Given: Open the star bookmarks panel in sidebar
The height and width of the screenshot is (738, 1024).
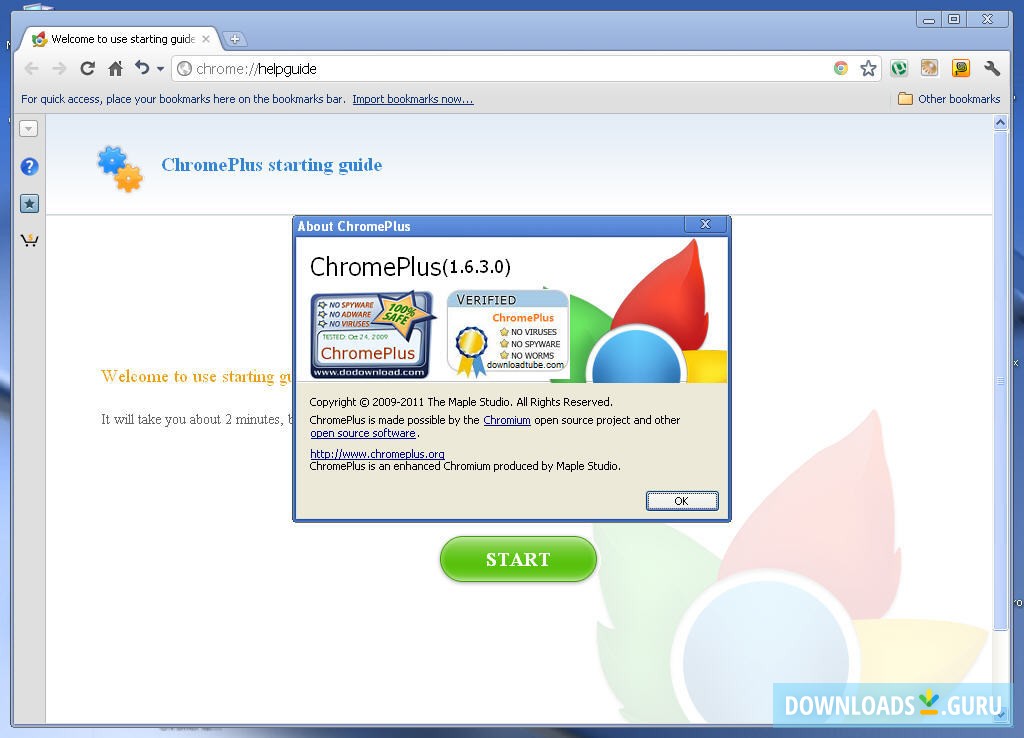Looking at the screenshot, I should point(29,203).
